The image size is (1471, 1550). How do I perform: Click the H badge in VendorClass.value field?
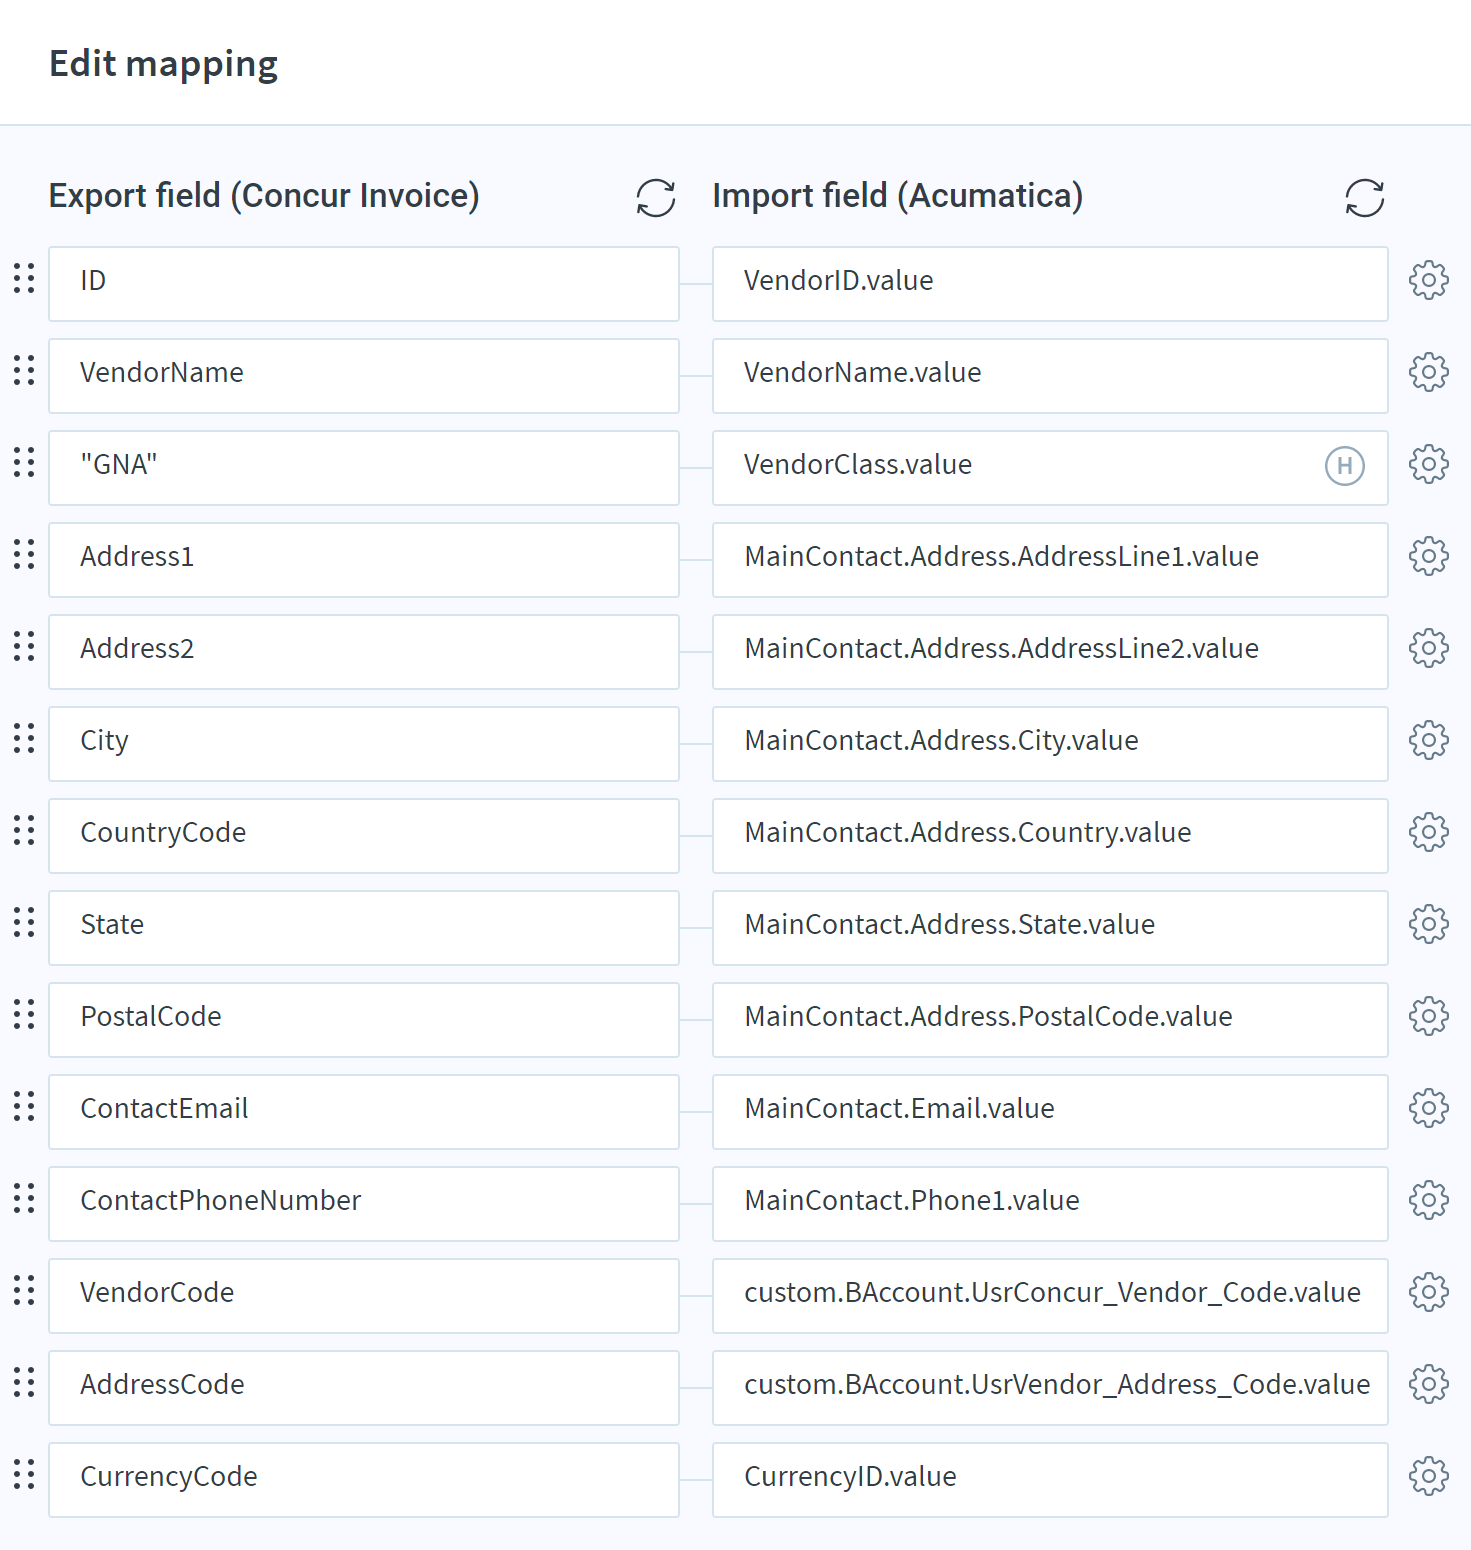pos(1345,466)
